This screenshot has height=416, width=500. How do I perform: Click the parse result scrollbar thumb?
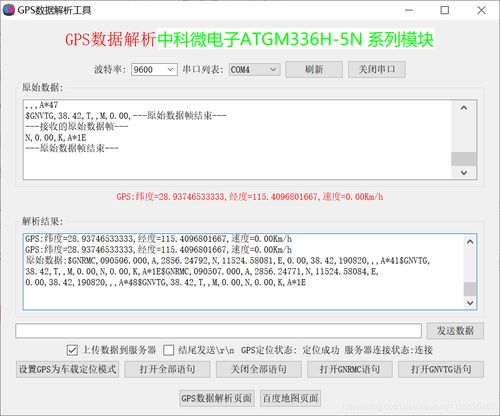pyautogui.click(x=470, y=289)
